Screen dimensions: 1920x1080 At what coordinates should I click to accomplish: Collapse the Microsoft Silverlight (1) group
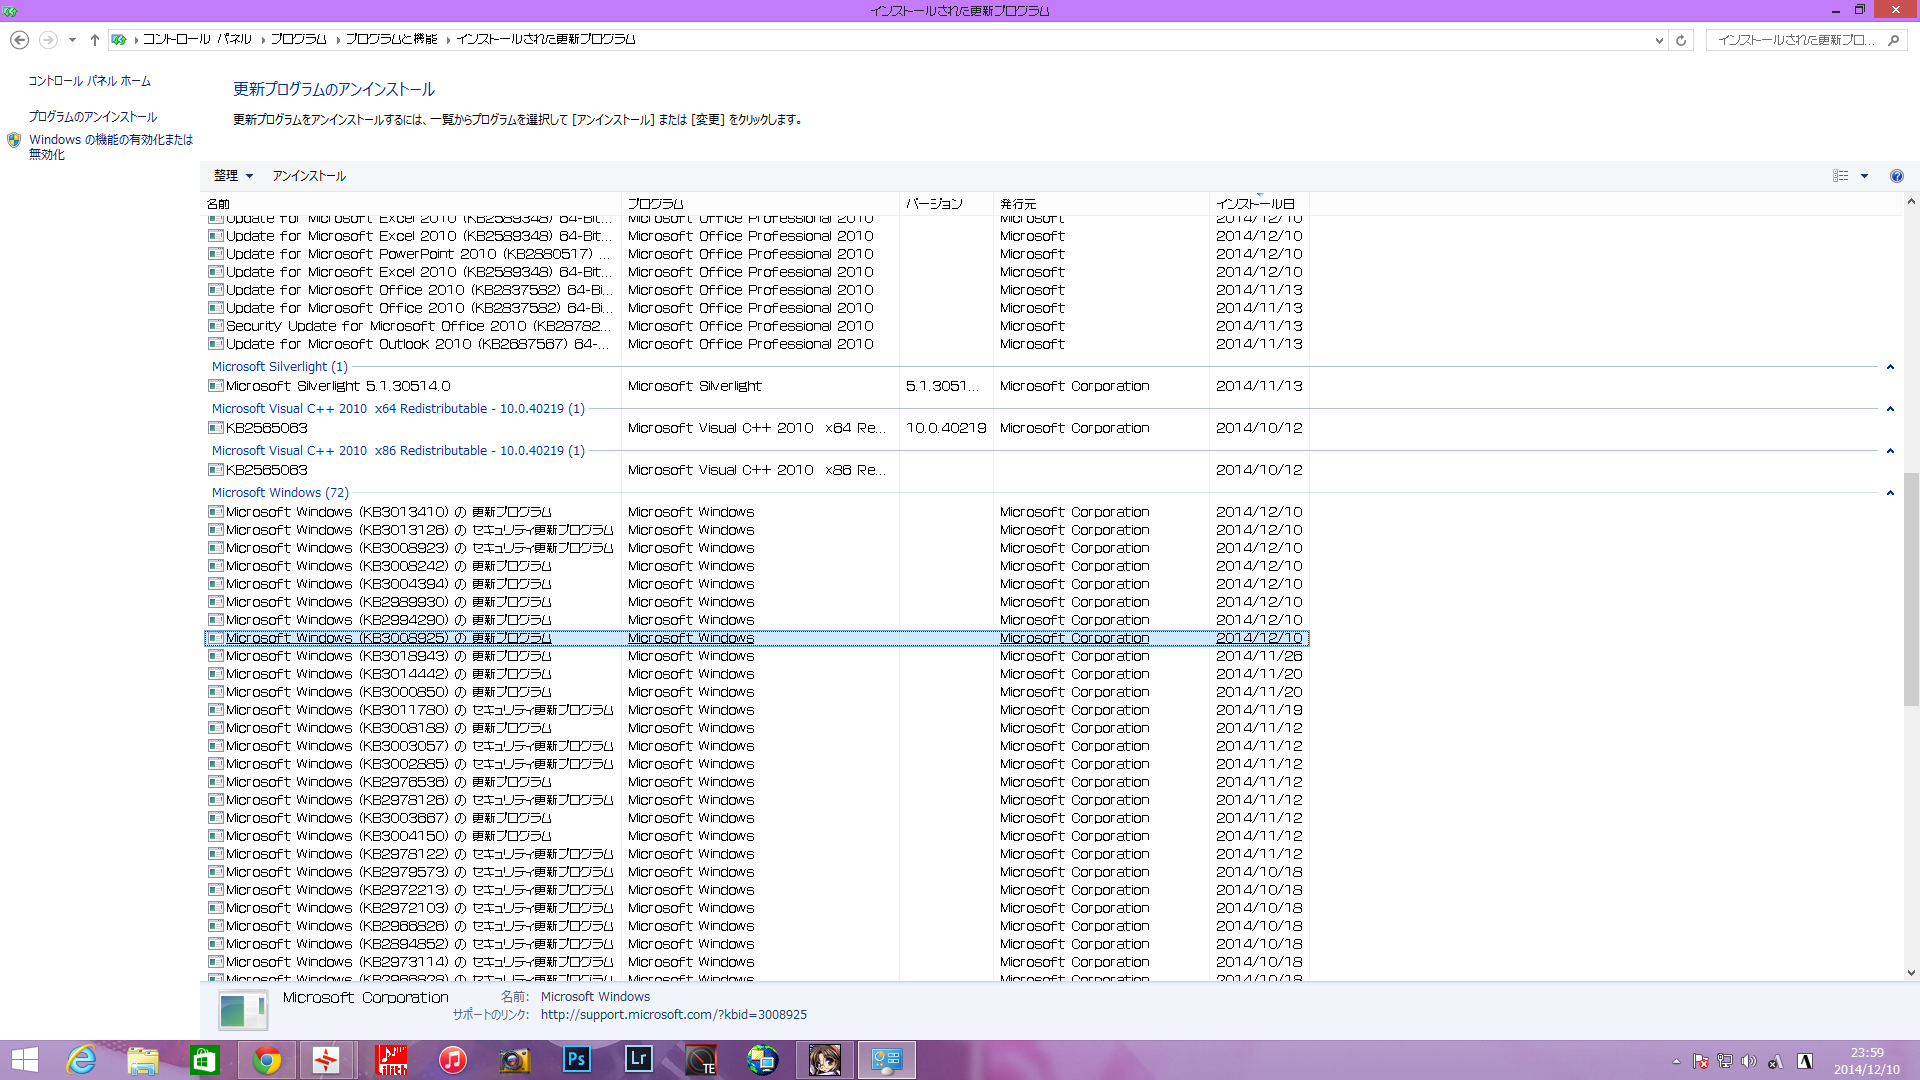(x=1890, y=367)
